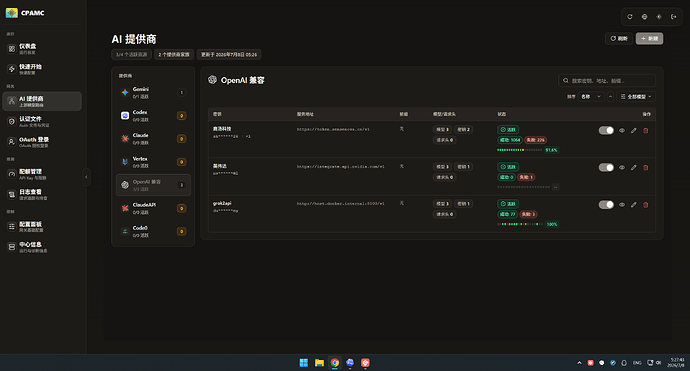Image resolution: width=690 pixels, height=371 pixels.
Task: Click the 更新于 2026年7月8日 timestamp chip
Action: tap(229, 55)
